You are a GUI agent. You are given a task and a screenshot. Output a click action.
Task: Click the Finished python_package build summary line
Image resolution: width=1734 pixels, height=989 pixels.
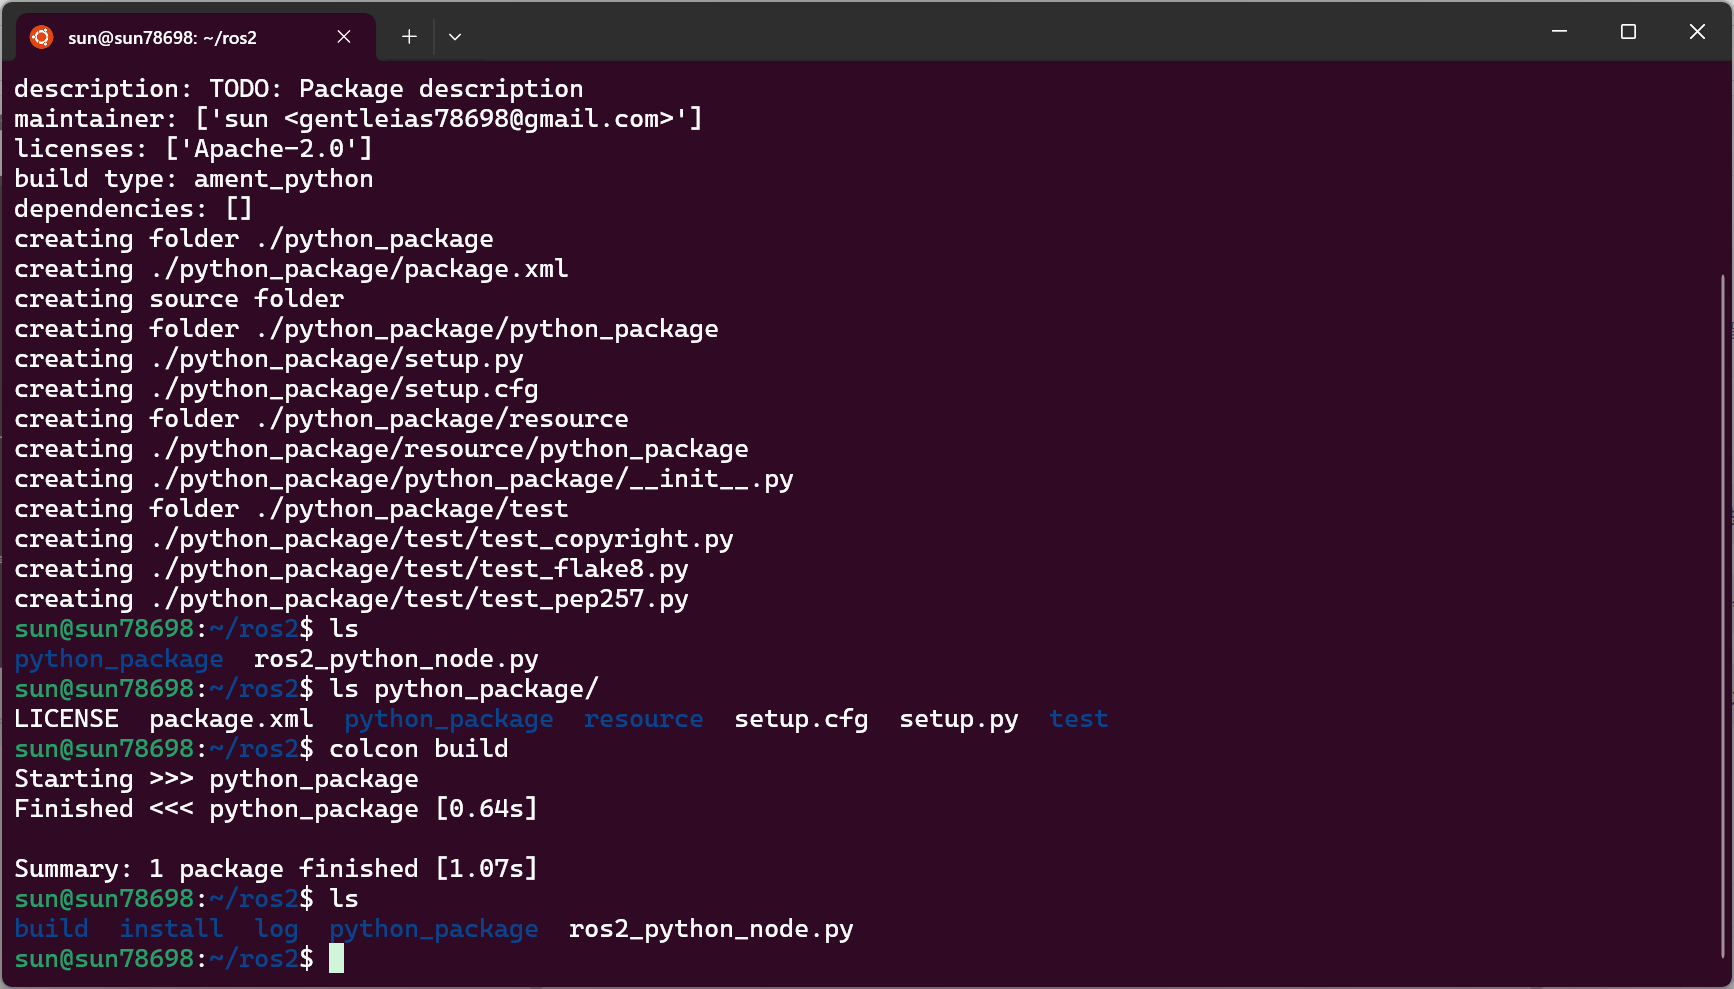point(274,808)
